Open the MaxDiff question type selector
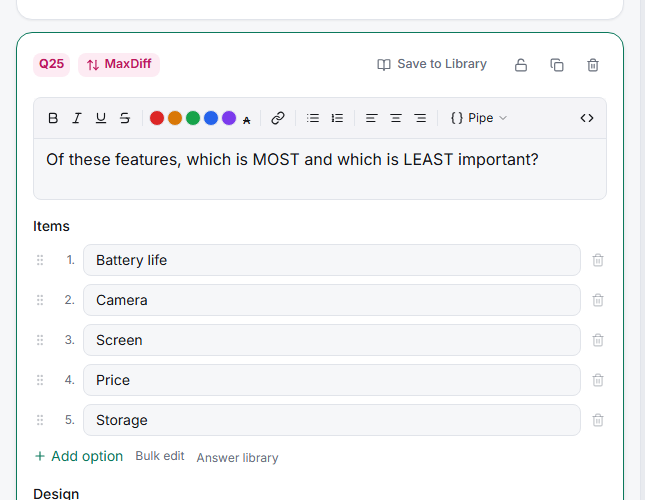The image size is (645, 500). (119, 65)
